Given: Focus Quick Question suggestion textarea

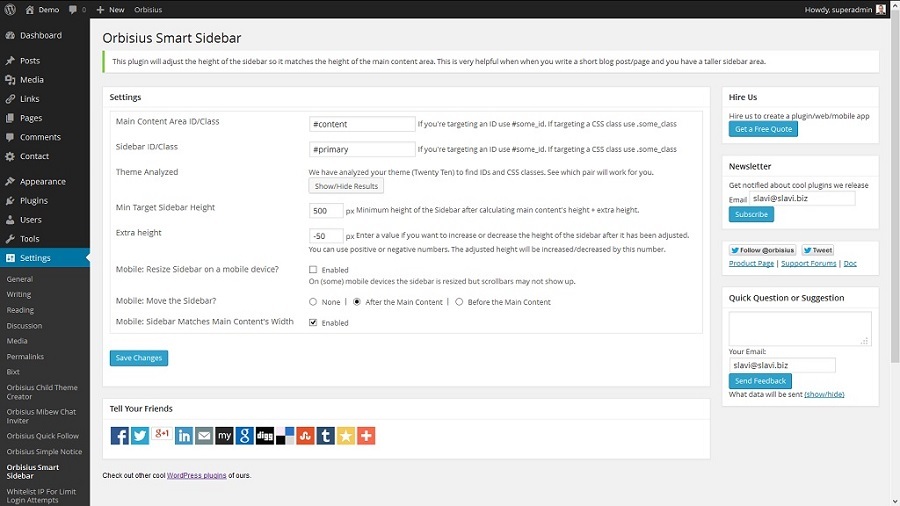Looking at the screenshot, I should [800, 329].
